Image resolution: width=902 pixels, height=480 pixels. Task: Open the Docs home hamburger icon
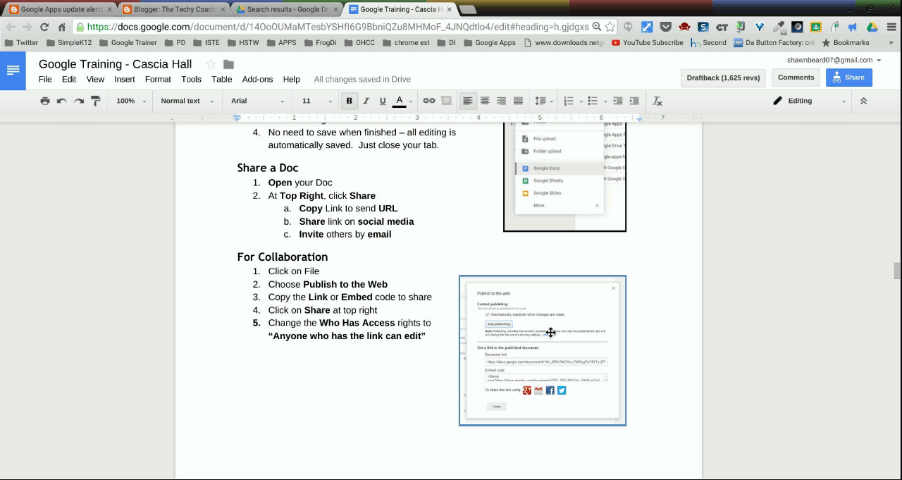point(13,70)
